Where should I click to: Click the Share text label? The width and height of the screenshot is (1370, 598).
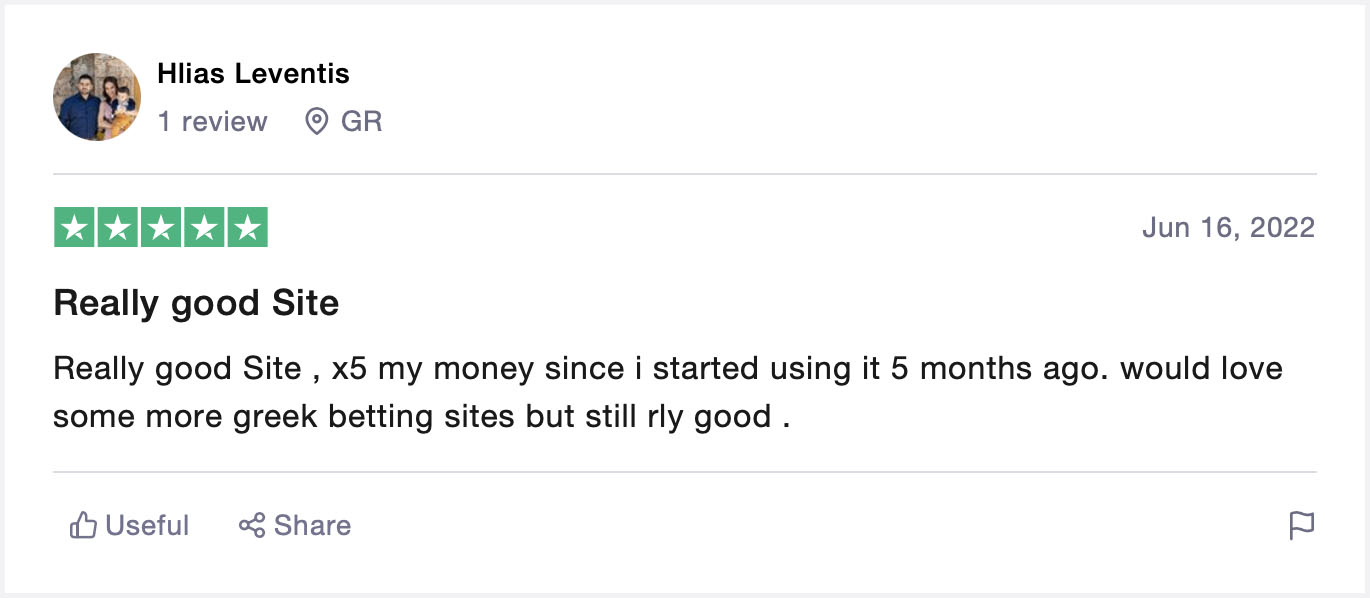point(312,525)
